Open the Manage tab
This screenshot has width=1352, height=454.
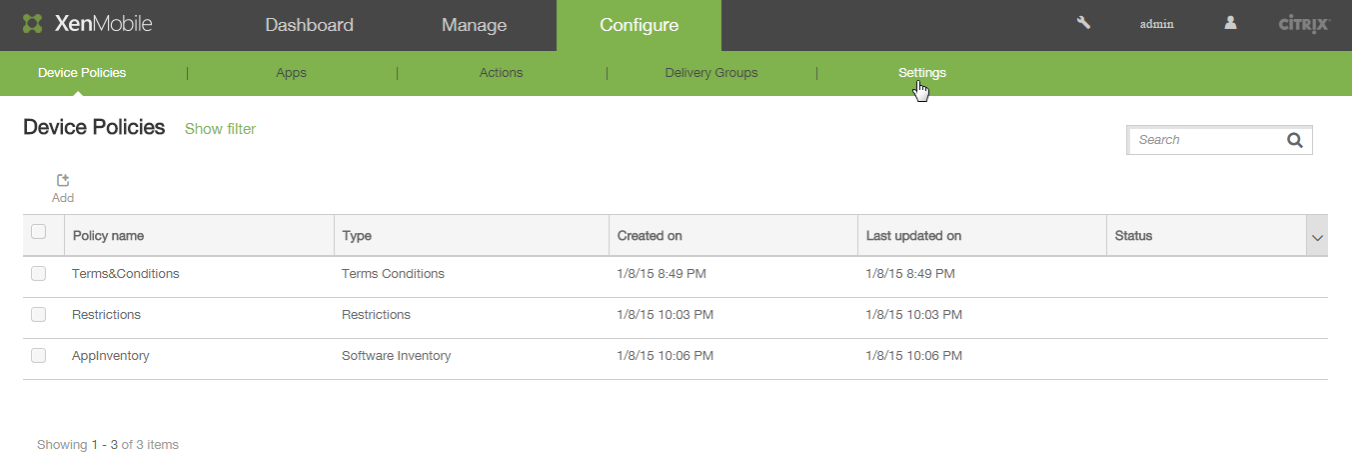474,25
